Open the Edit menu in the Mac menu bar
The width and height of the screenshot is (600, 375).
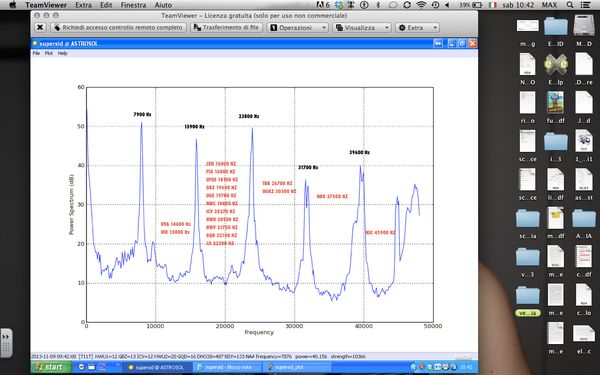[106, 5]
